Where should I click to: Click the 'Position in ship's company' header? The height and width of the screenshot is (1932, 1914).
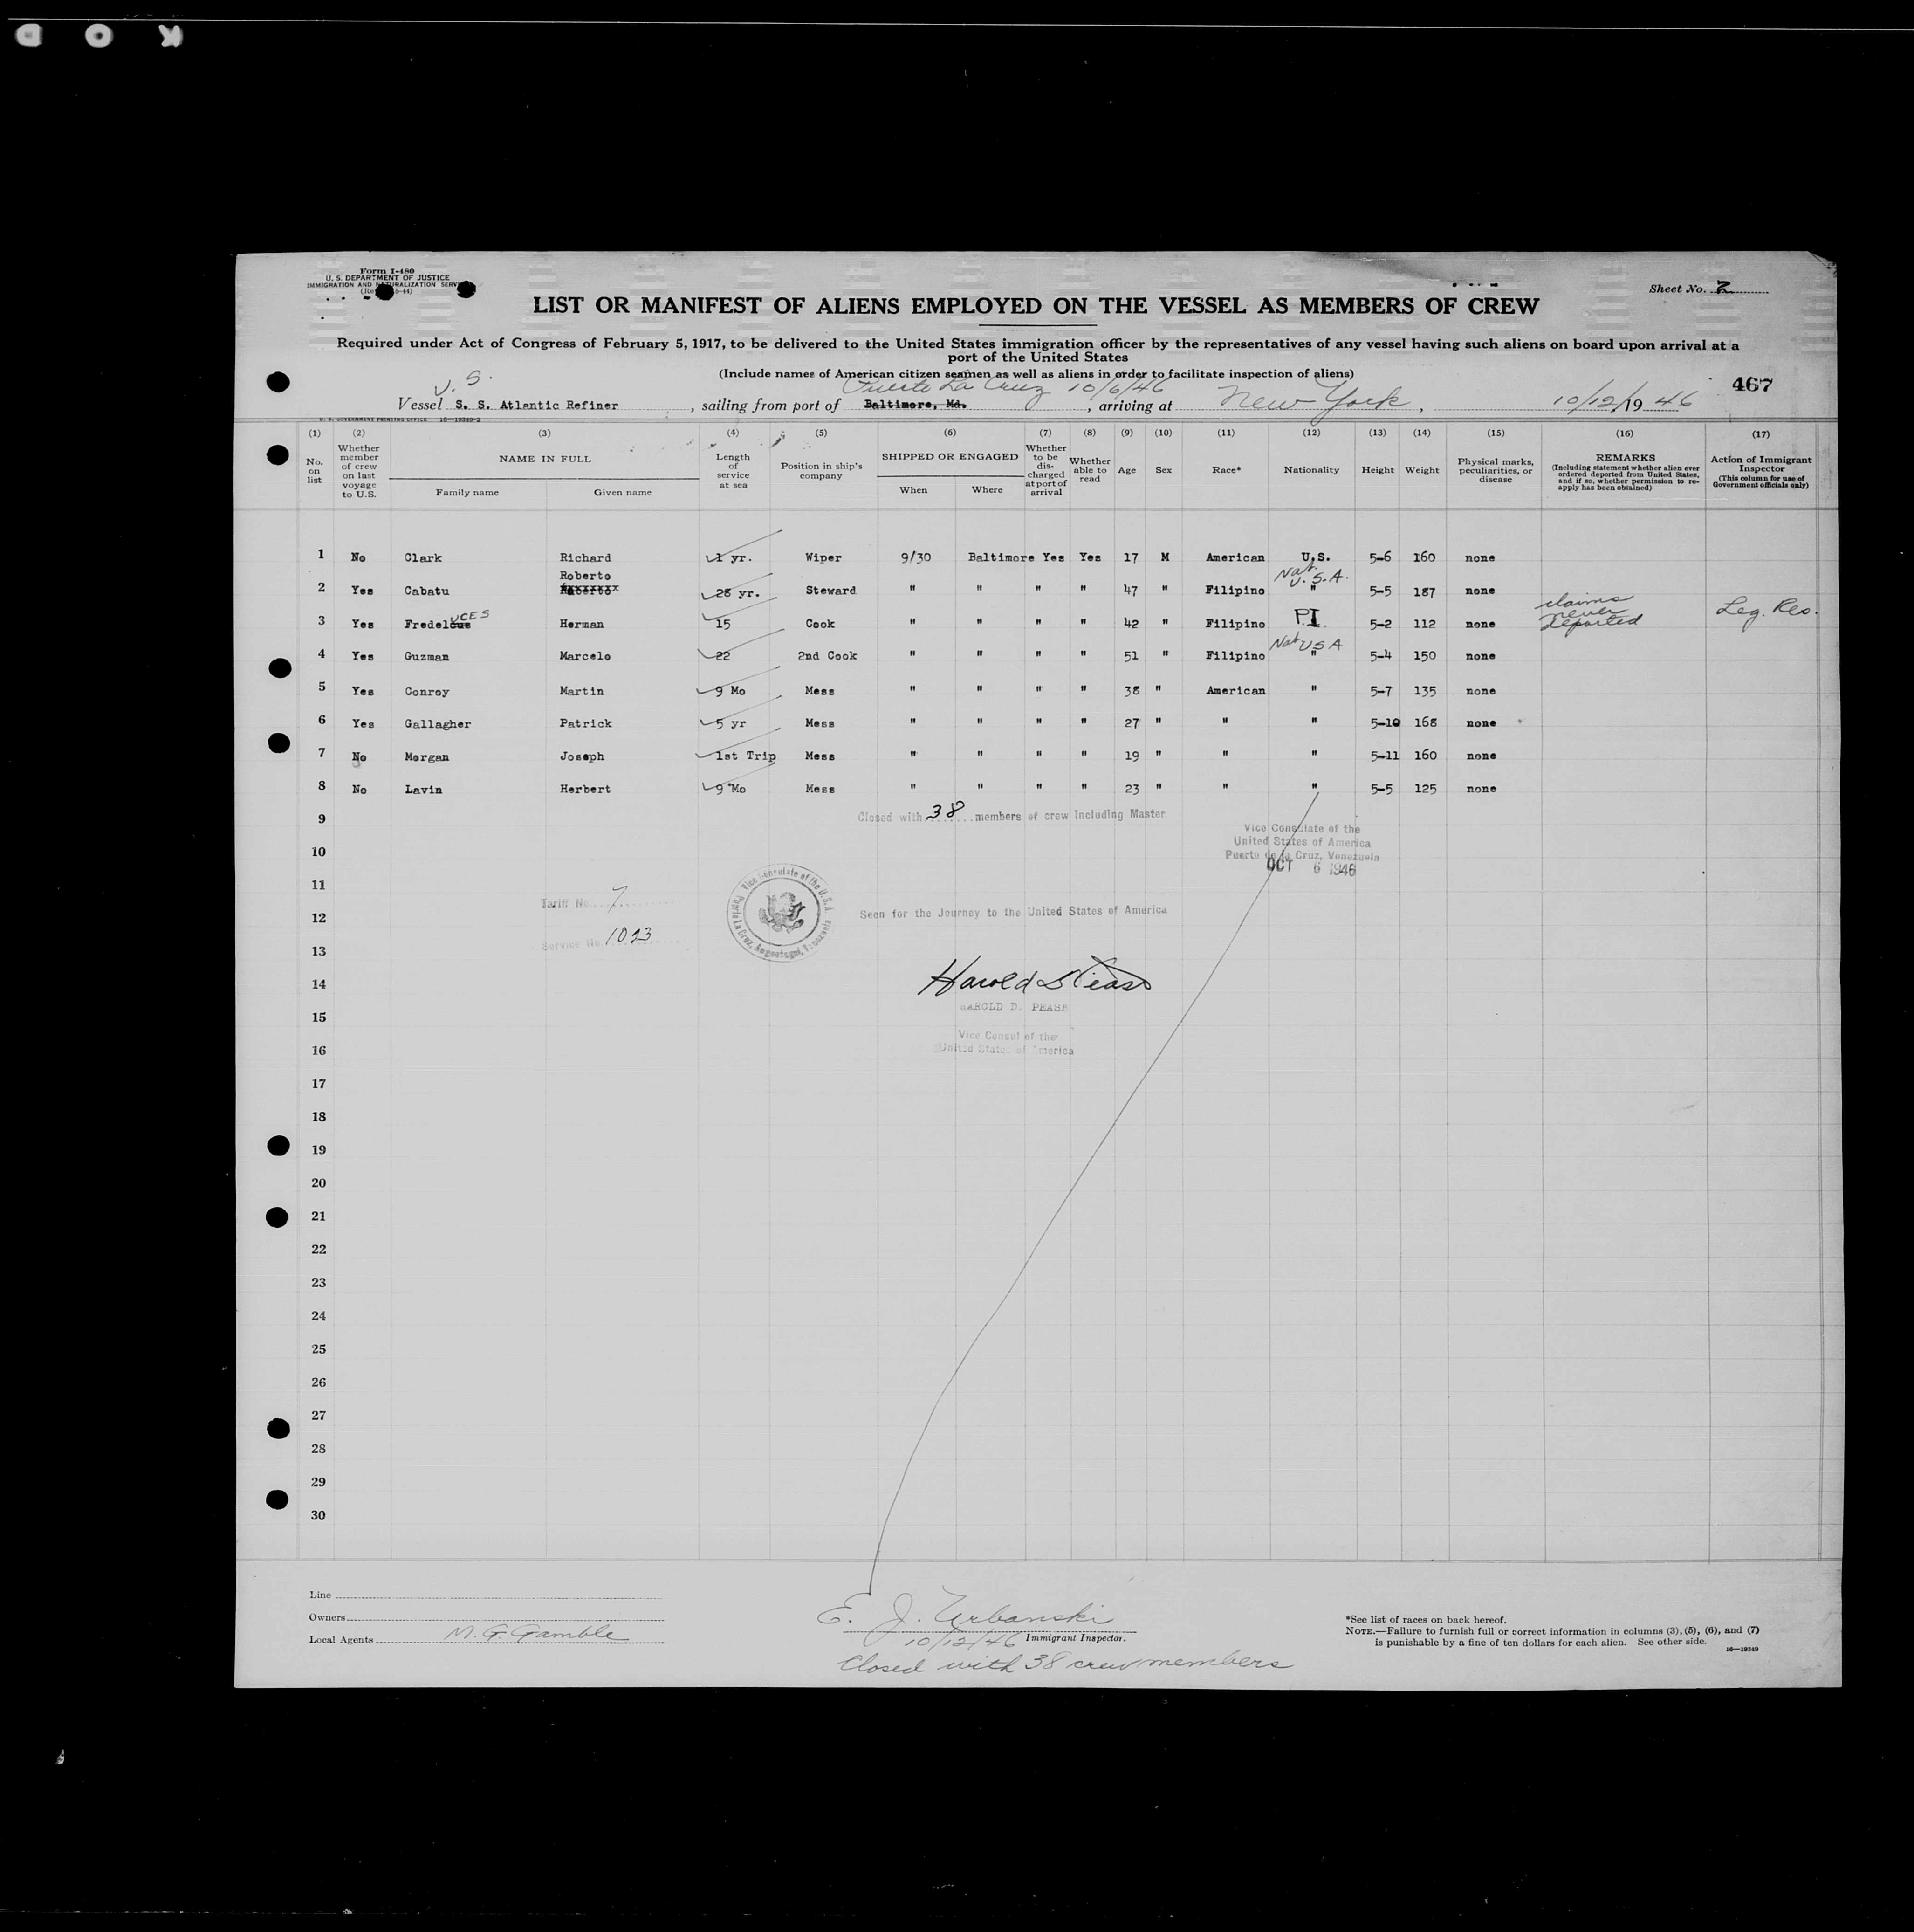pos(821,471)
